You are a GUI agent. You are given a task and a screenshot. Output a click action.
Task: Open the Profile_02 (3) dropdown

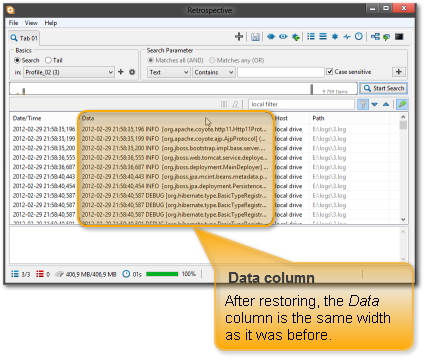69,72
